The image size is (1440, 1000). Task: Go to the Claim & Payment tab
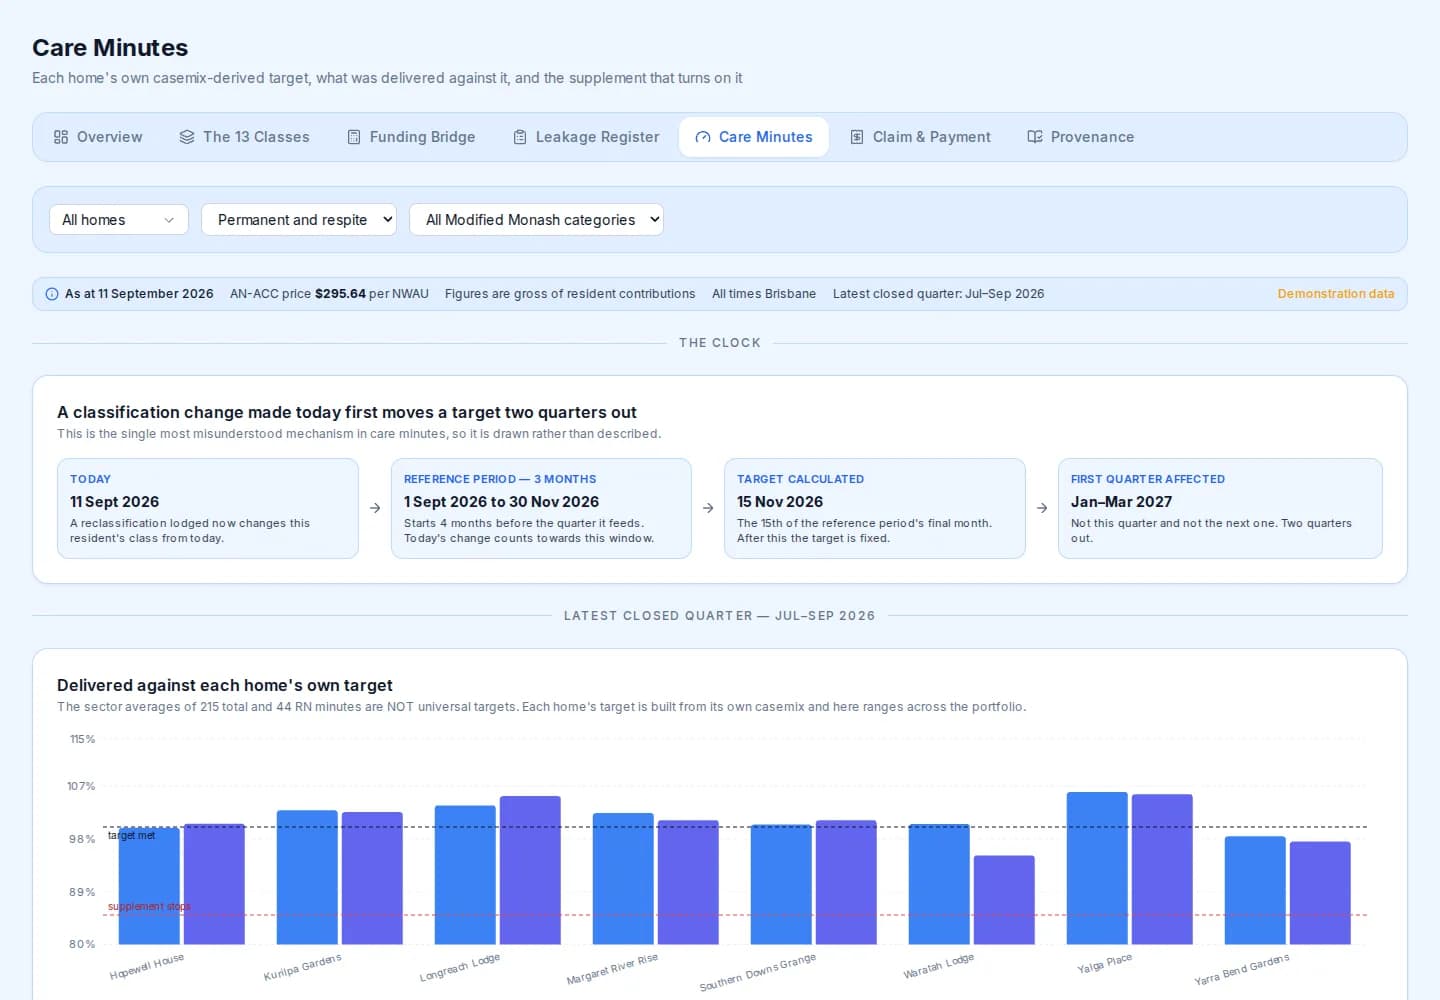tap(920, 137)
